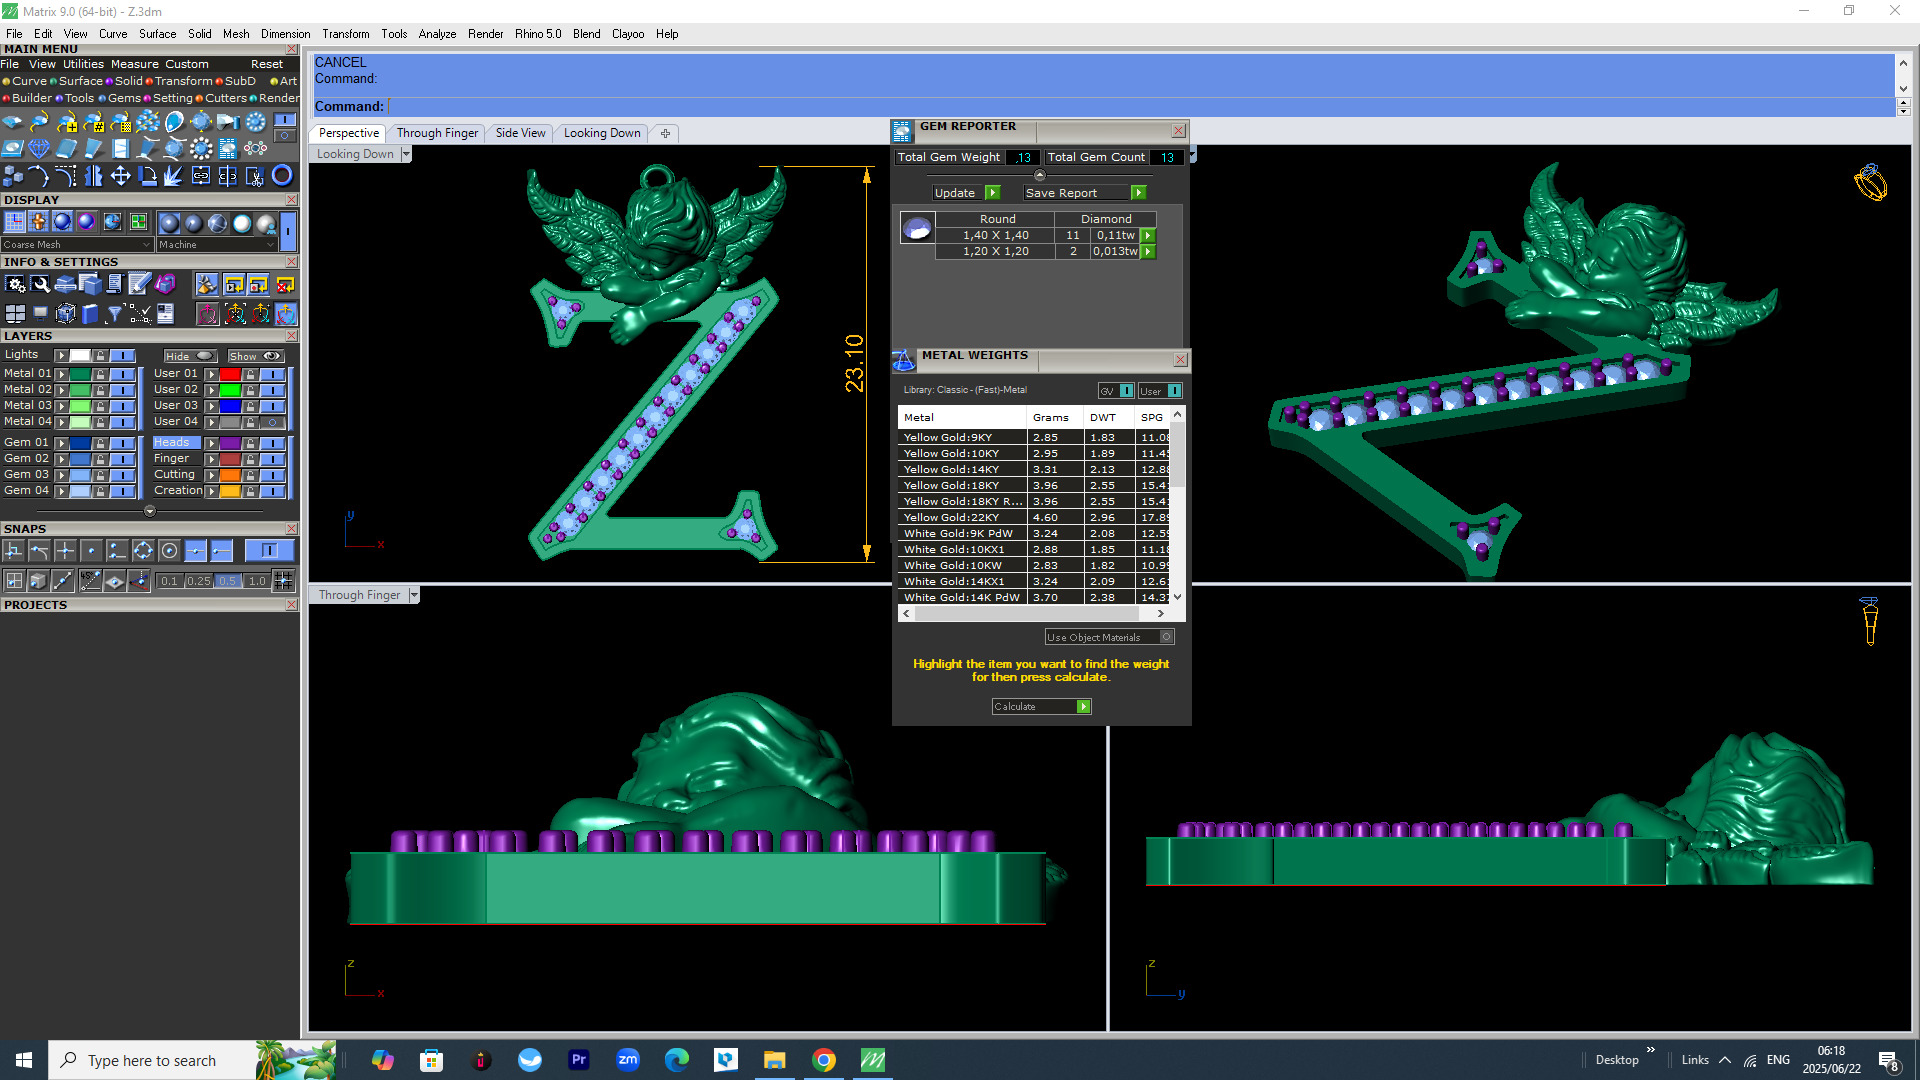Click the Heads layer purple color swatch
Screen dimensions: 1920x1080
tap(230, 443)
